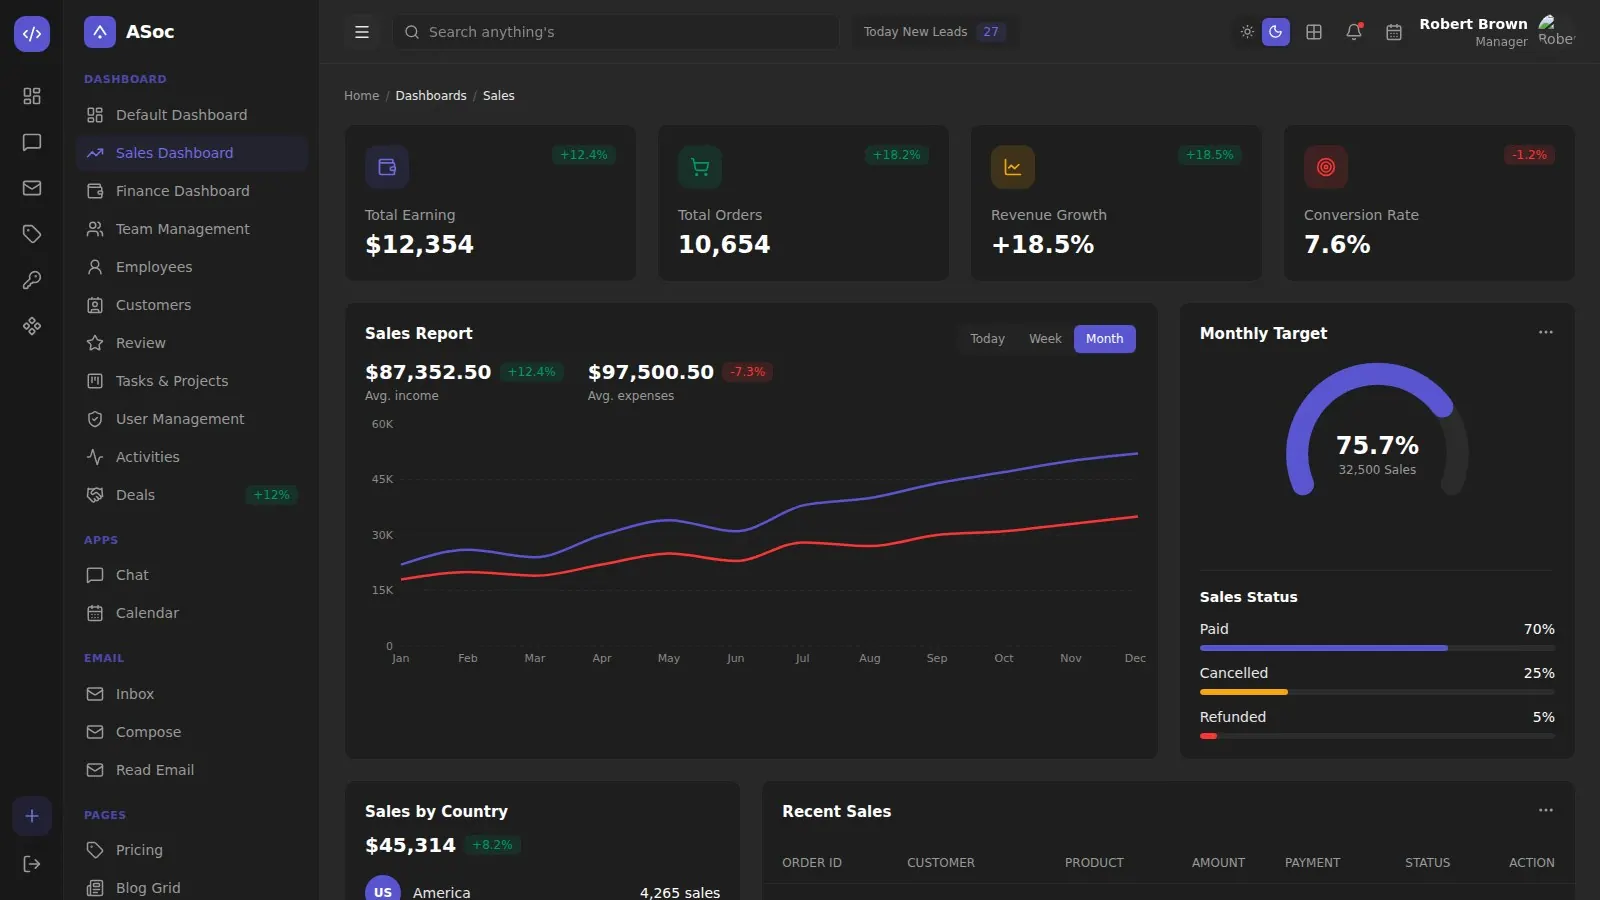Click the cart icon on Total Orders card
Image resolution: width=1600 pixels, height=900 pixels.
coord(700,167)
